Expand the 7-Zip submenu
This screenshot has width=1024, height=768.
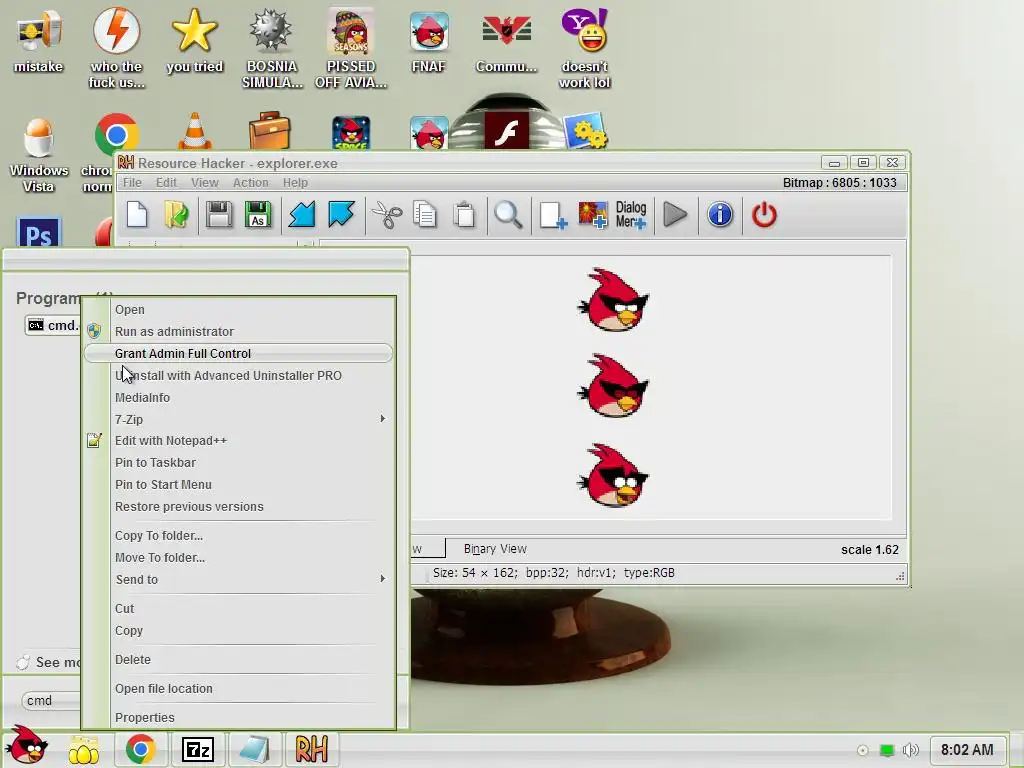(x=238, y=419)
